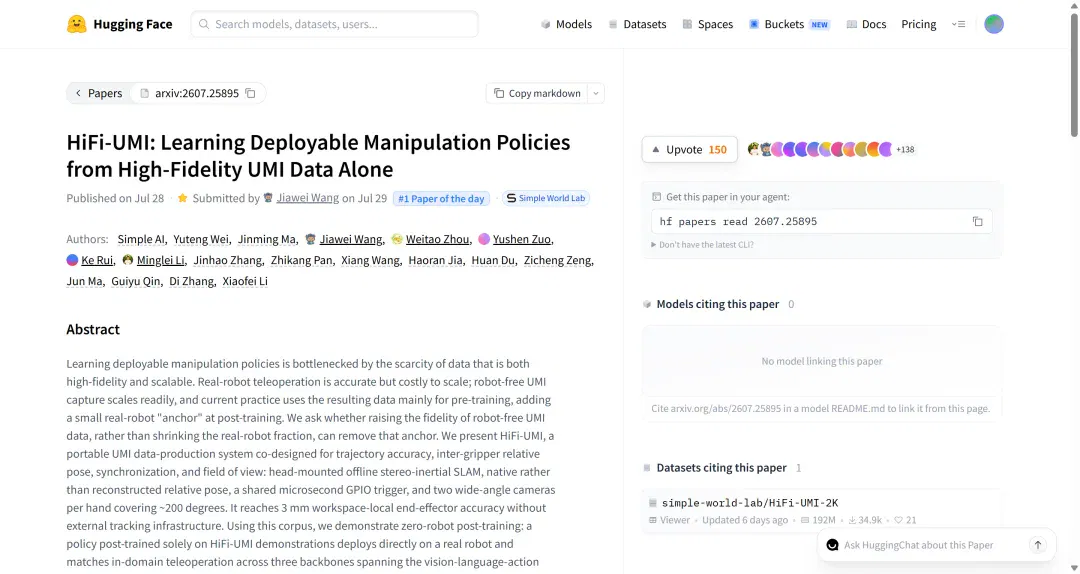1080x574 pixels.
Task: Open the Pricing page
Action: 919,24
